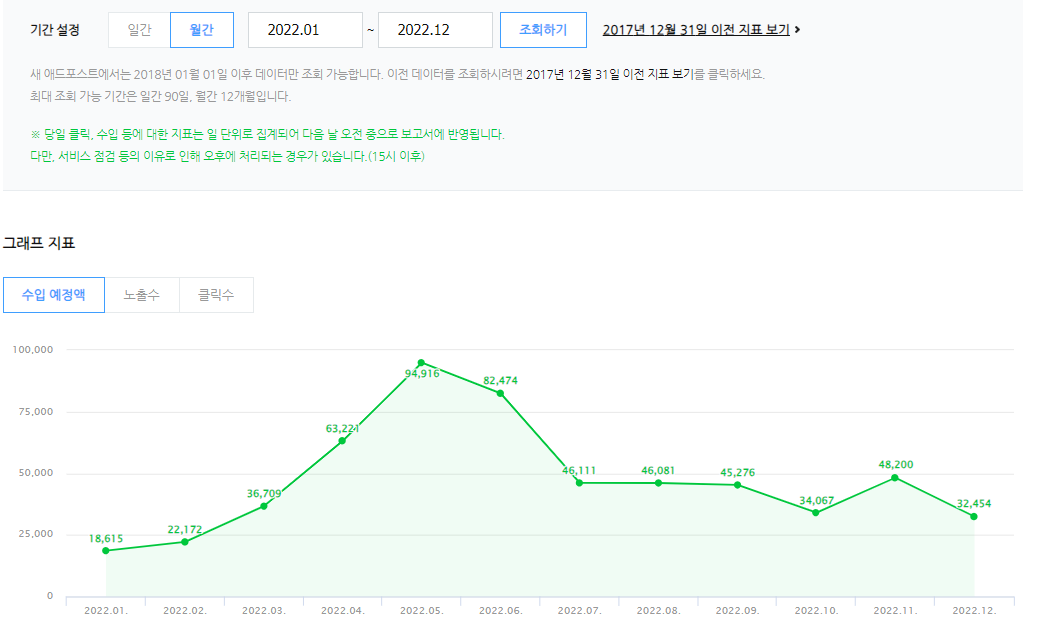Click the 2022.11 data point 48,200
Image resolution: width=1038 pixels, height=621 pixels.
click(895, 478)
